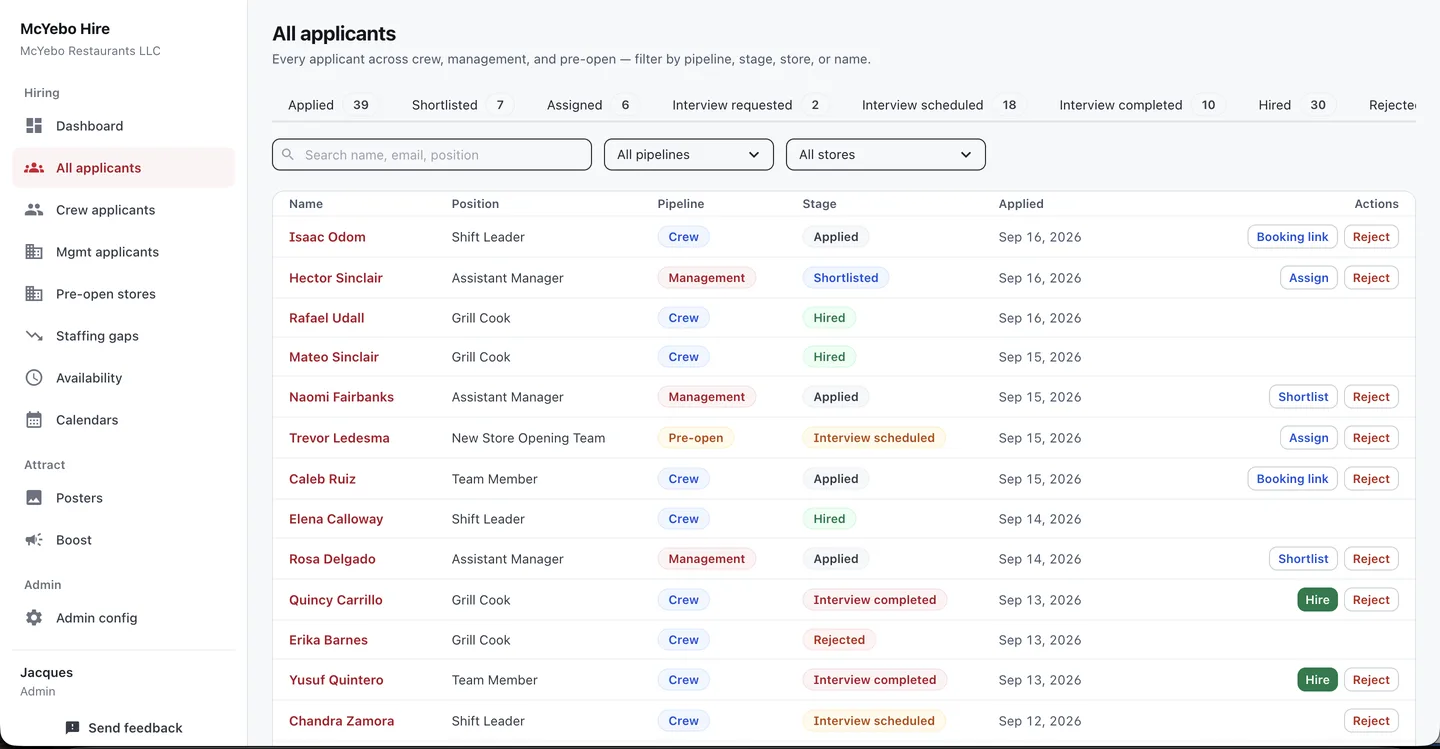Click the Boost megaphone icon

coord(34,540)
